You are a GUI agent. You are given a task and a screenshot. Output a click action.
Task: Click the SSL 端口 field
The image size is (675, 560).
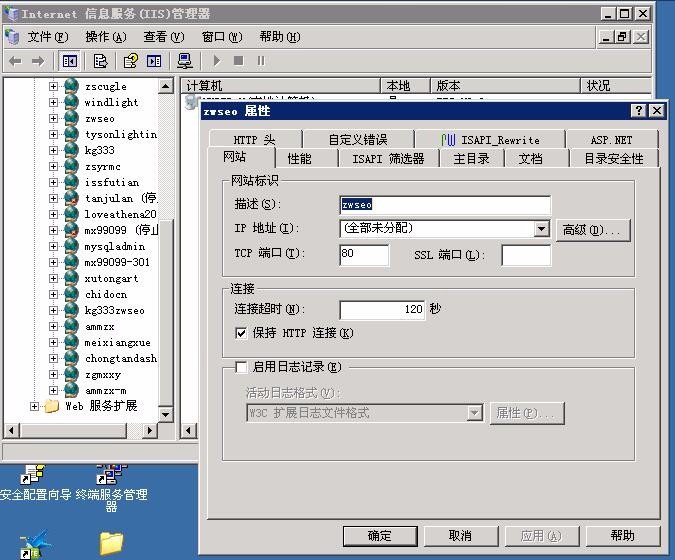tap(526, 255)
